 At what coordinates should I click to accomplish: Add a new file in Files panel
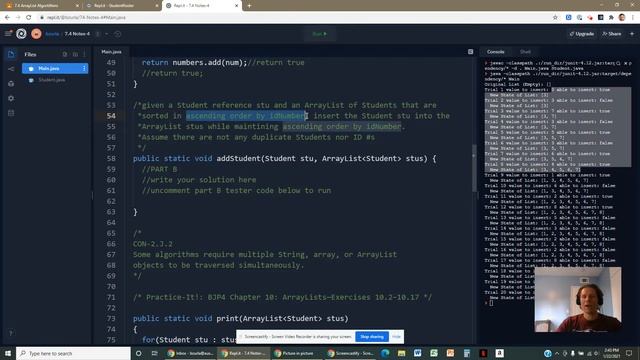click(x=65, y=54)
